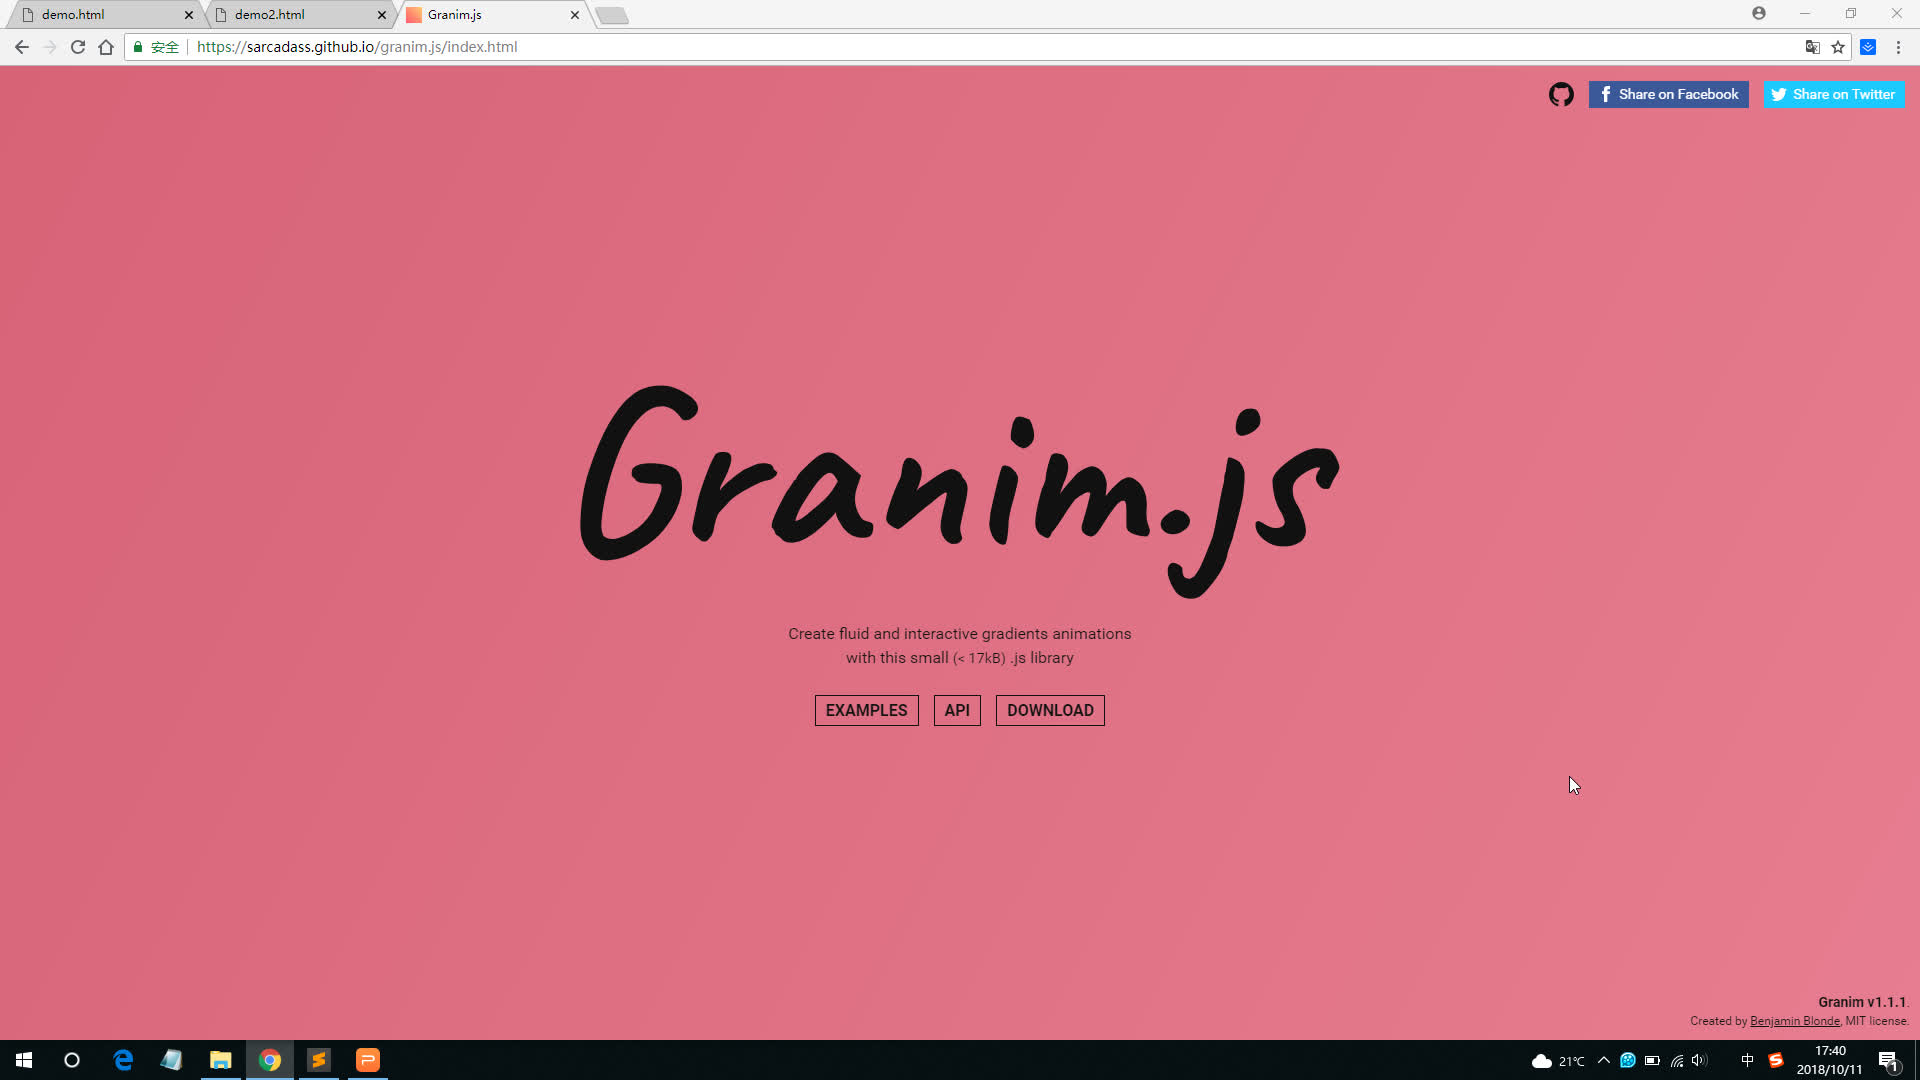Click the GitHub icon in the top right
This screenshot has height=1080, width=1920.
click(1561, 94)
